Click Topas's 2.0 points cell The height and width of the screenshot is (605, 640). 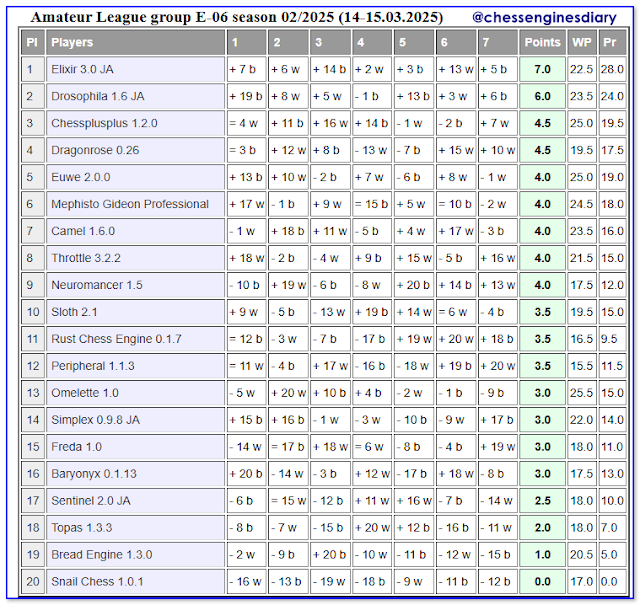pyautogui.click(x=542, y=527)
